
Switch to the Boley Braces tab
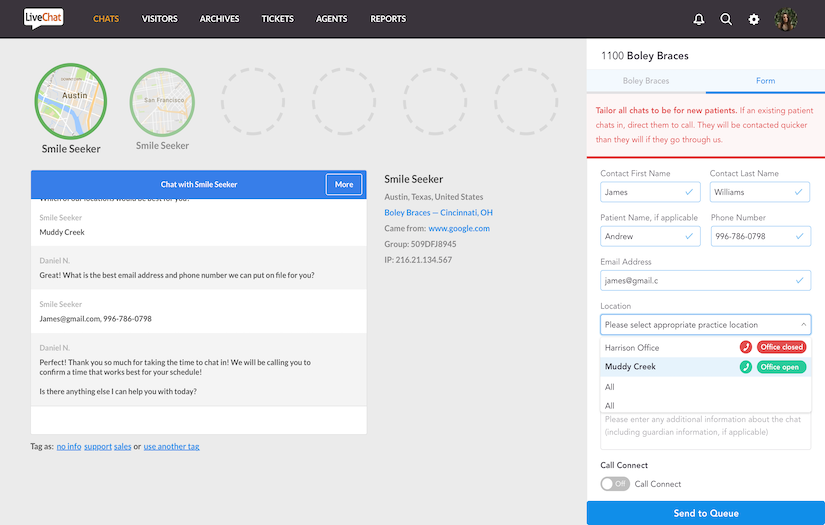(646, 81)
